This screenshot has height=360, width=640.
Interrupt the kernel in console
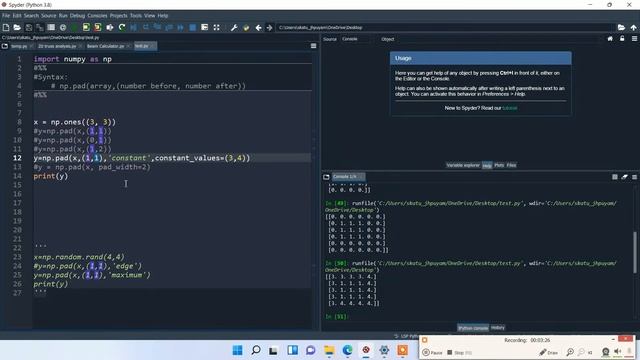pos(615,177)
